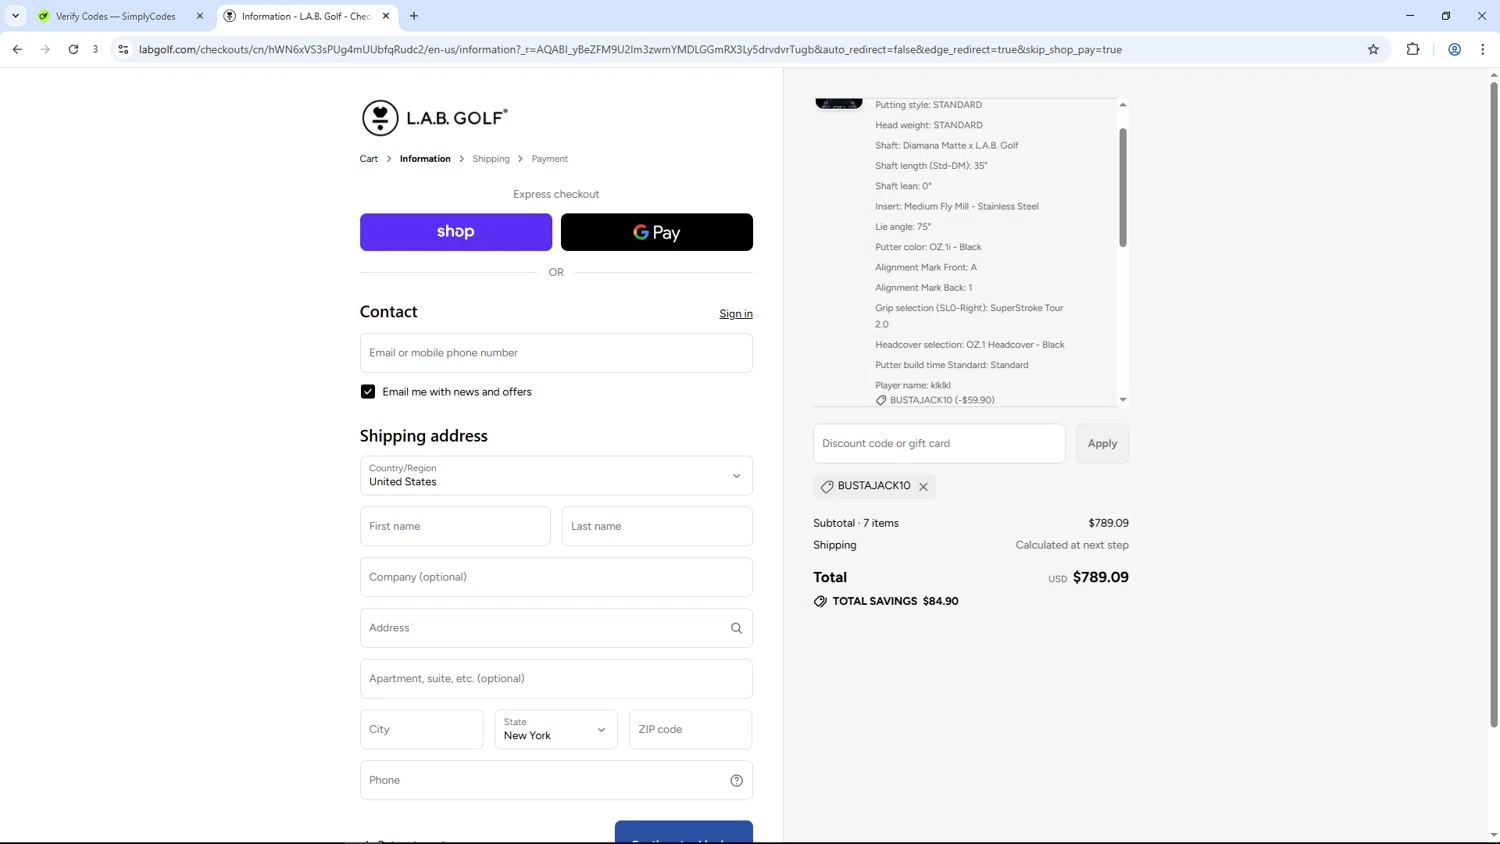This screenshot has width=1500, height=844.
Task: Click the address search magnifier icon
Action: pos(736,628)
